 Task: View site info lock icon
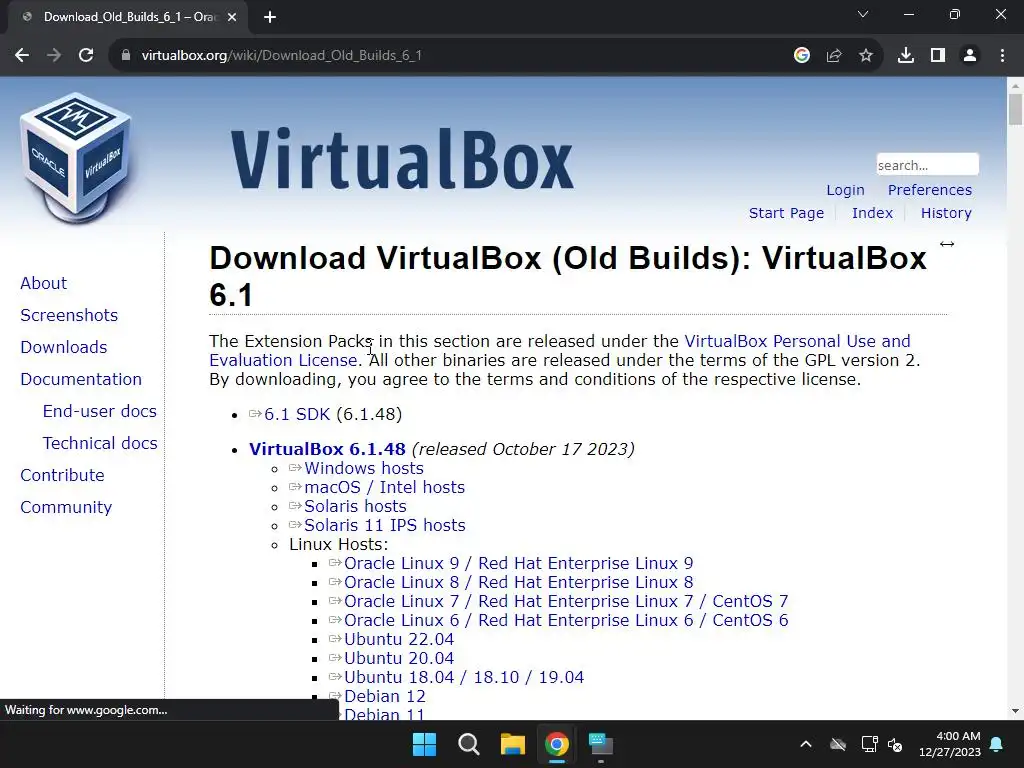[x=125, y=56]
